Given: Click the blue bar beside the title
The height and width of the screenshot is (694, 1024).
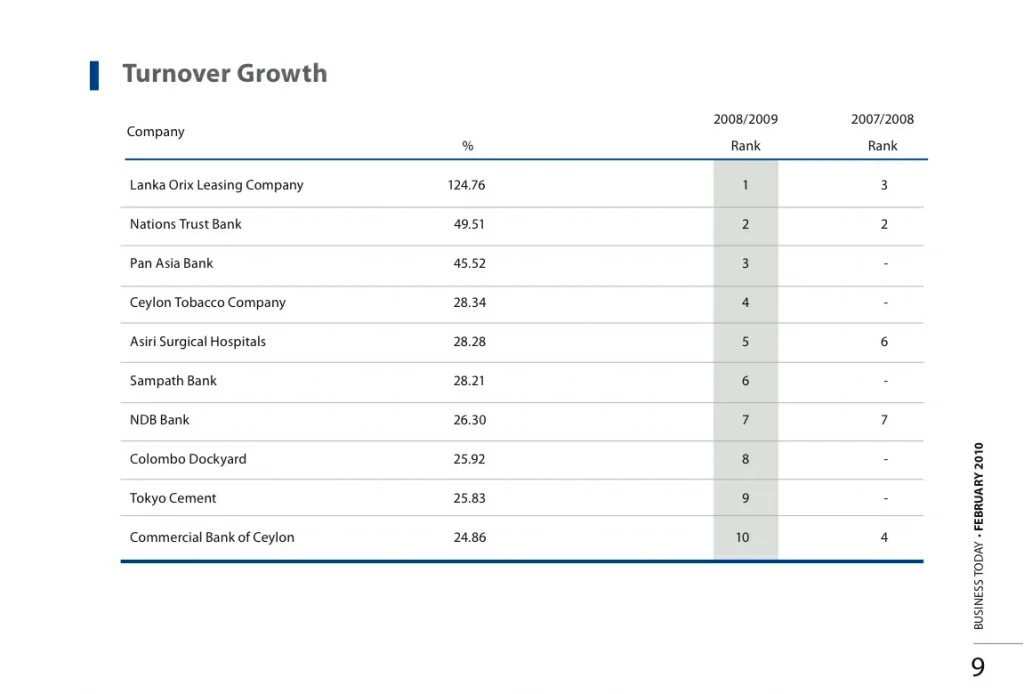Looking at the screenshot, I should (x=94, y=75).
